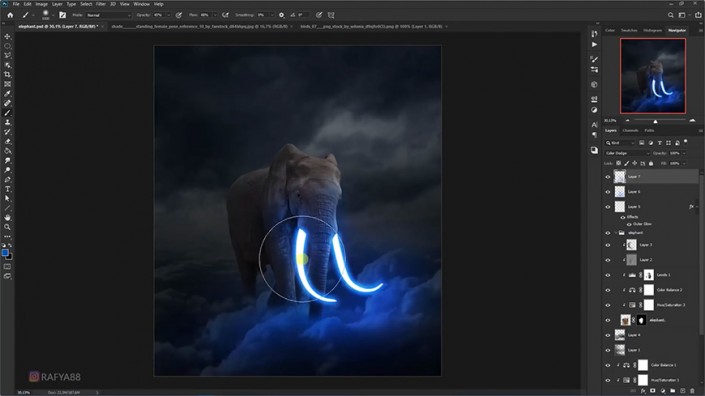705x396 pixels.
Task: Switch to the Histogram tab
Action: (652, 30)
